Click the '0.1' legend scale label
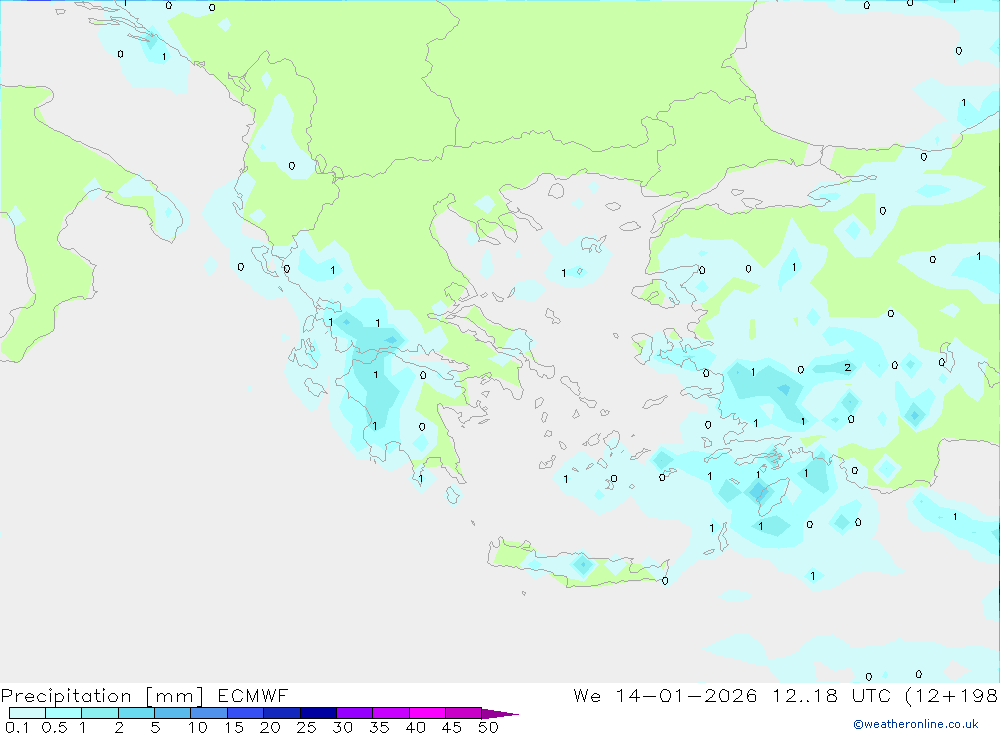The image size is (1000, 733). coord(17,727)
